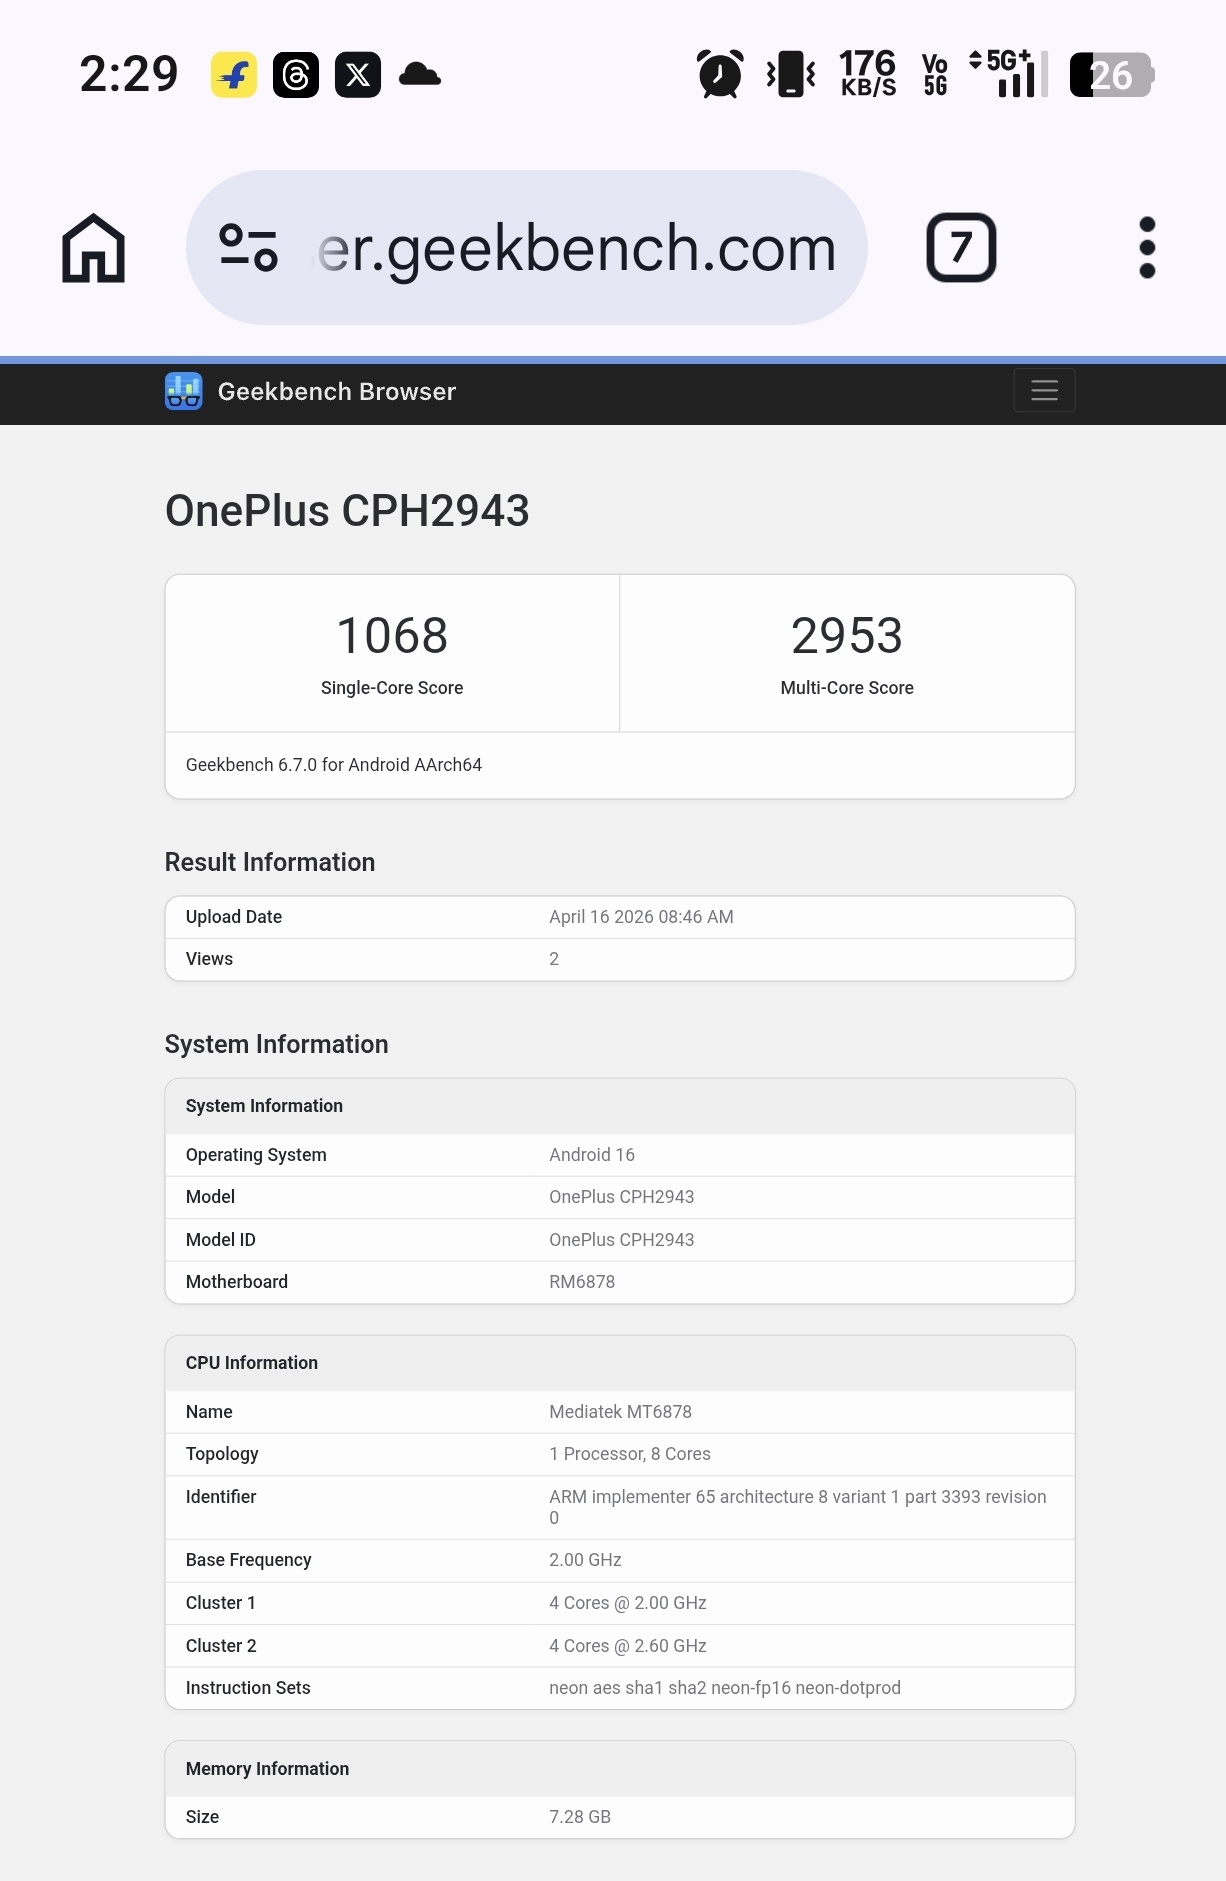Tap the 1068 Single-Core Score
1226x1881 pixels.
[392, 636]
